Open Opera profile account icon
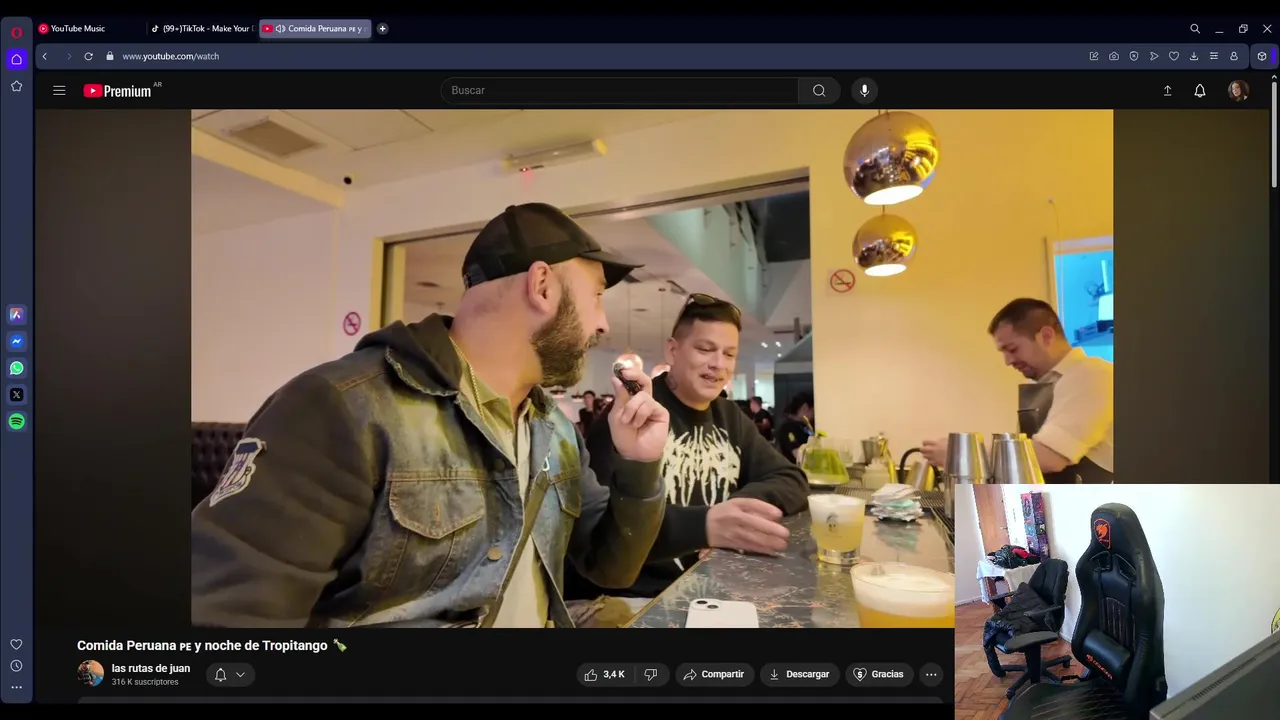 (1234, 56)
